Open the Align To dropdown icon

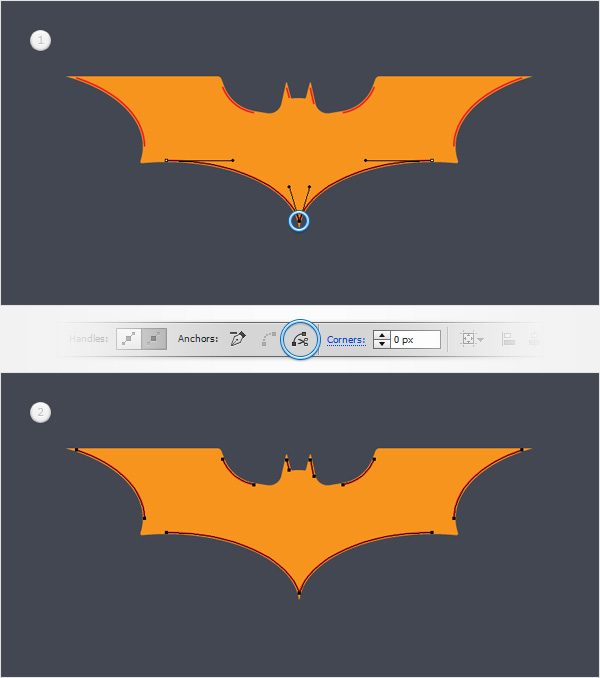pyautogui.click(x=472, y=339)
